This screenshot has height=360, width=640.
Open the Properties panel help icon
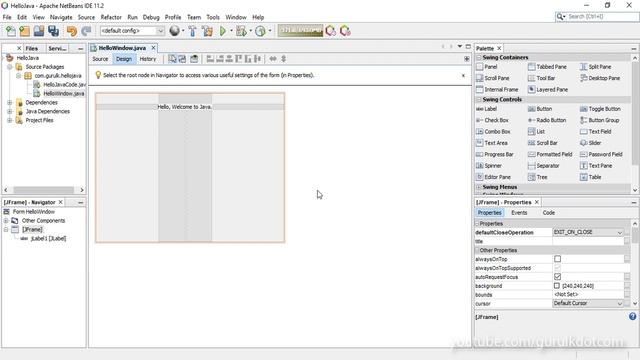coord(632,316)
